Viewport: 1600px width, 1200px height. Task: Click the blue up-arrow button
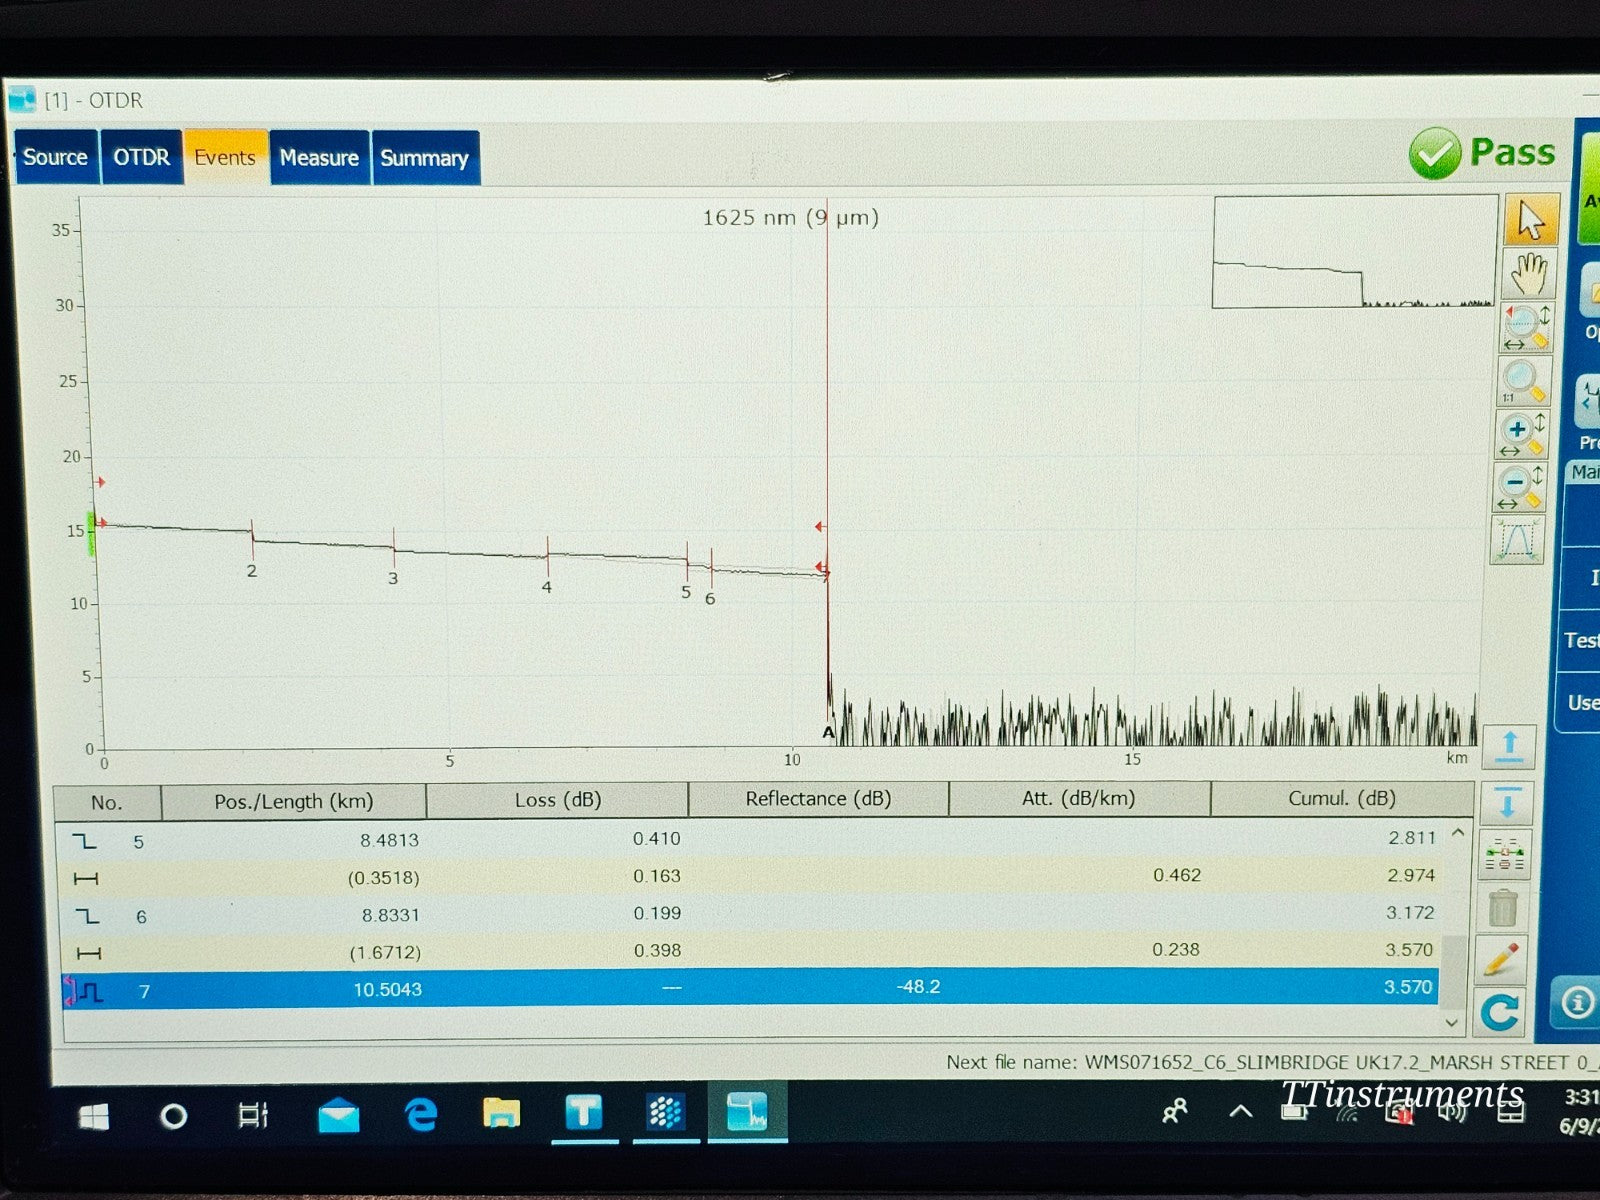pyautogui.click(x=1509, y=746)
